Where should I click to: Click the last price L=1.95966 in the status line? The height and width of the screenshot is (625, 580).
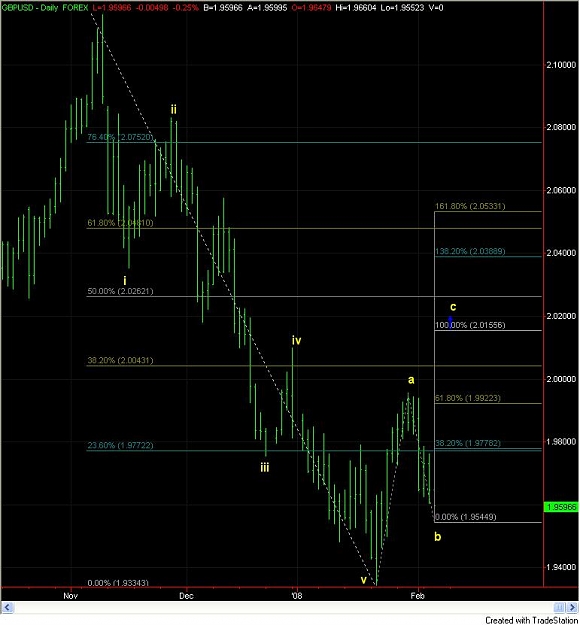pyautogui.click(x=112, y=8)
